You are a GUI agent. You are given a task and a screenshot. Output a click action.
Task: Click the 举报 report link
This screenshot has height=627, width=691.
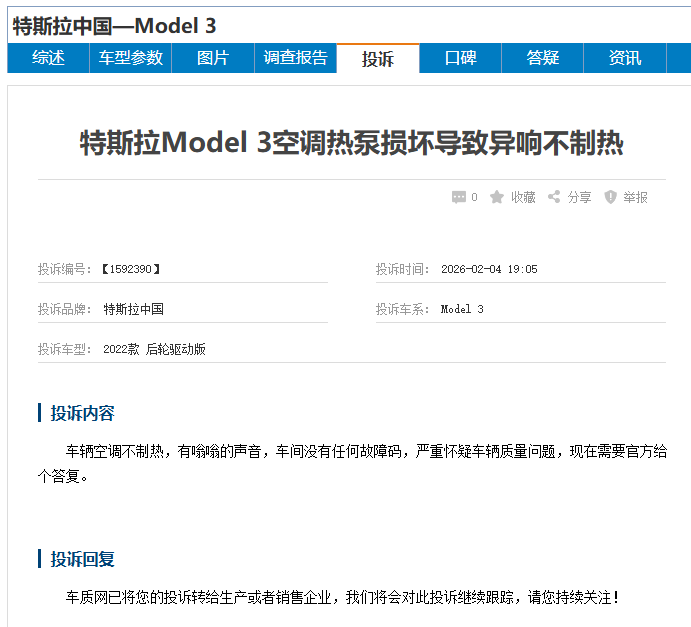[635, 197]
